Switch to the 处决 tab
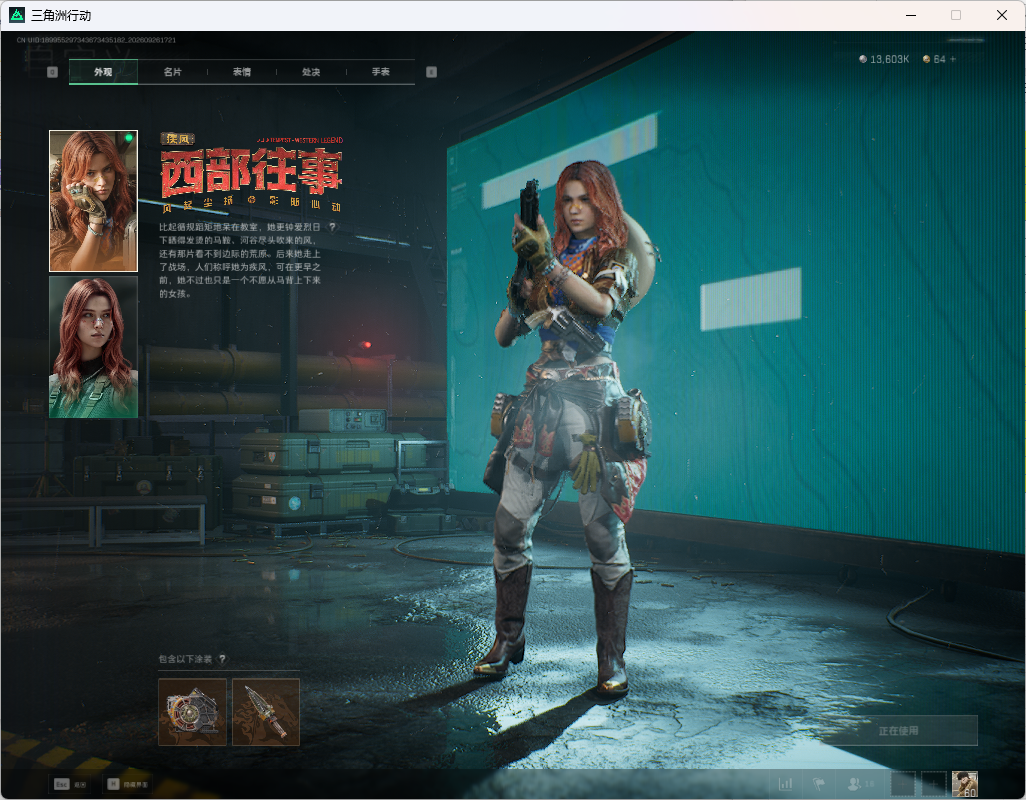 tap(311, 72)
